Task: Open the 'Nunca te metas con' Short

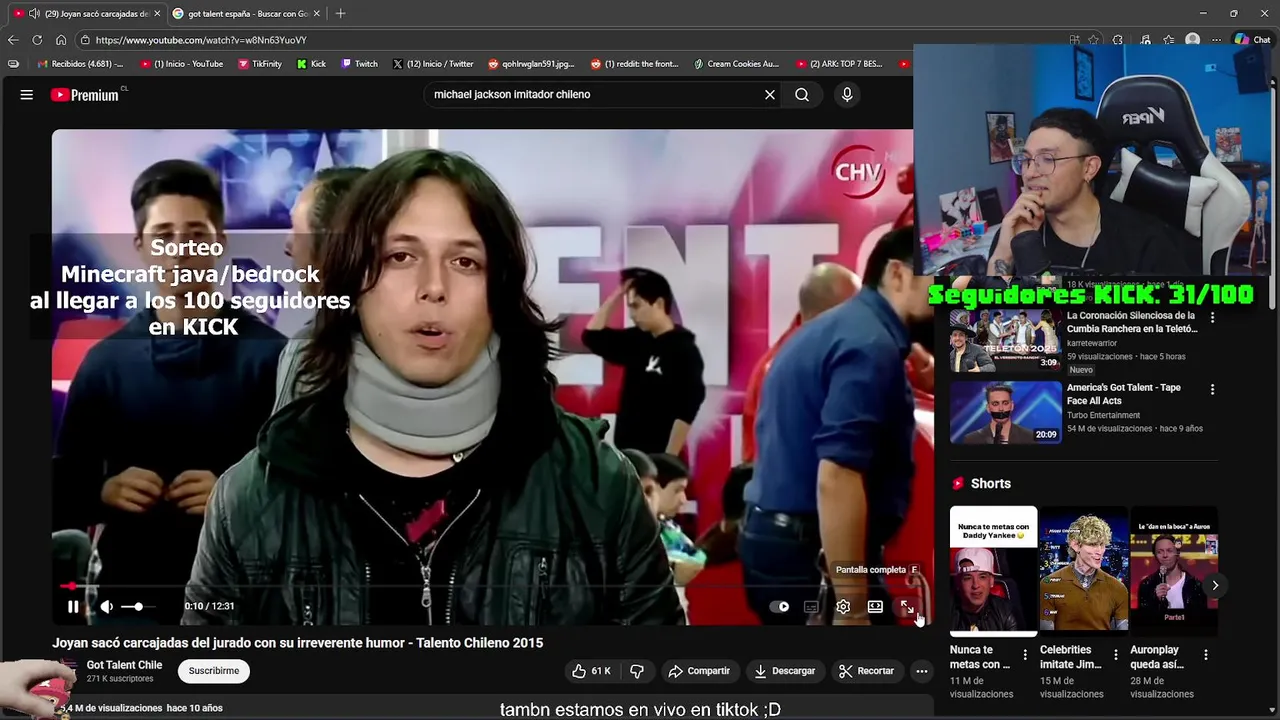Action: point(993,571)
